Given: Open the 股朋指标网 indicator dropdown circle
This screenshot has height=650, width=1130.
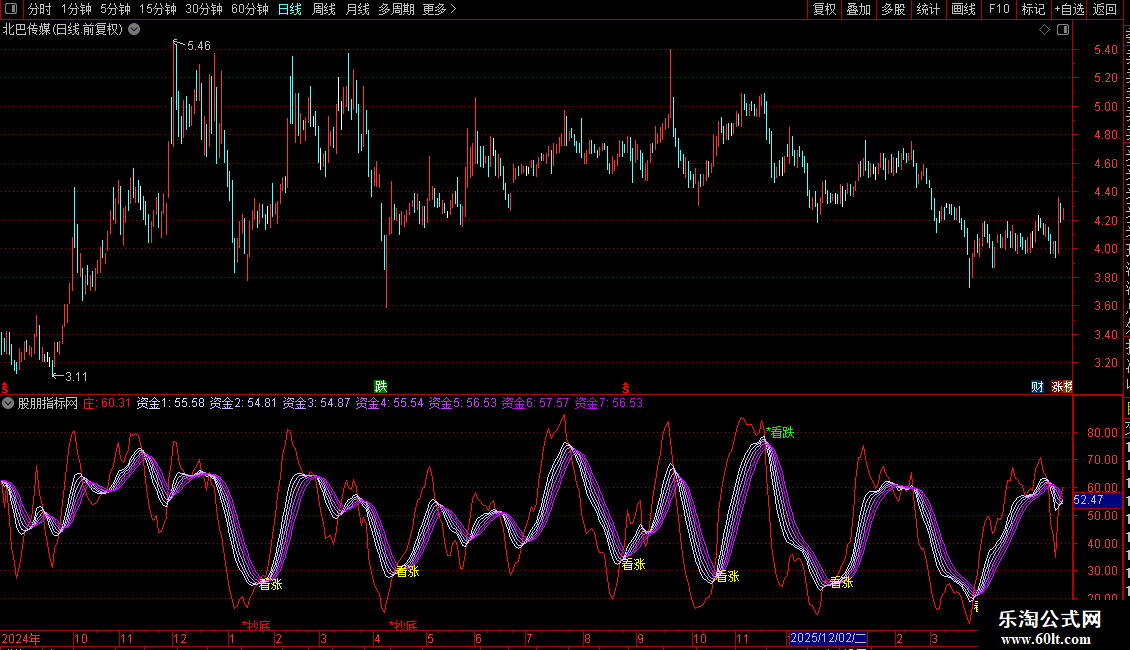Looking at the screenshot, I should point(8,403).
